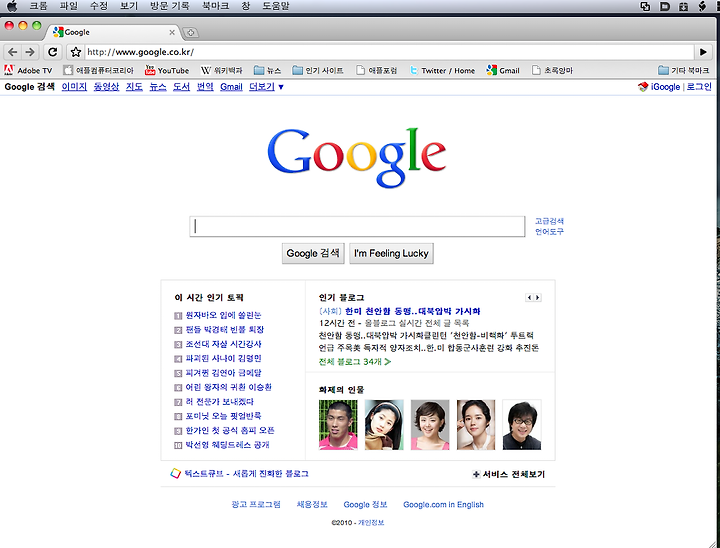The height and width of the screenshot is (548, 720).
Task: Expand the 인기 사이트 bookmark folder
Action: (318, 70)
